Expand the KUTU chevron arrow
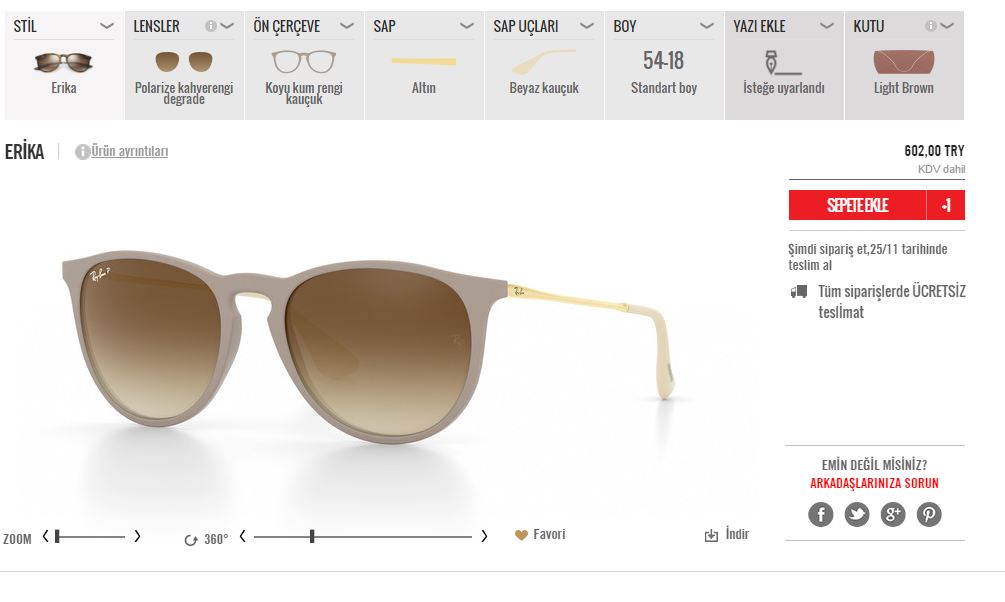Viewport: 1005px width, 602px height. [x=947, y=26]
